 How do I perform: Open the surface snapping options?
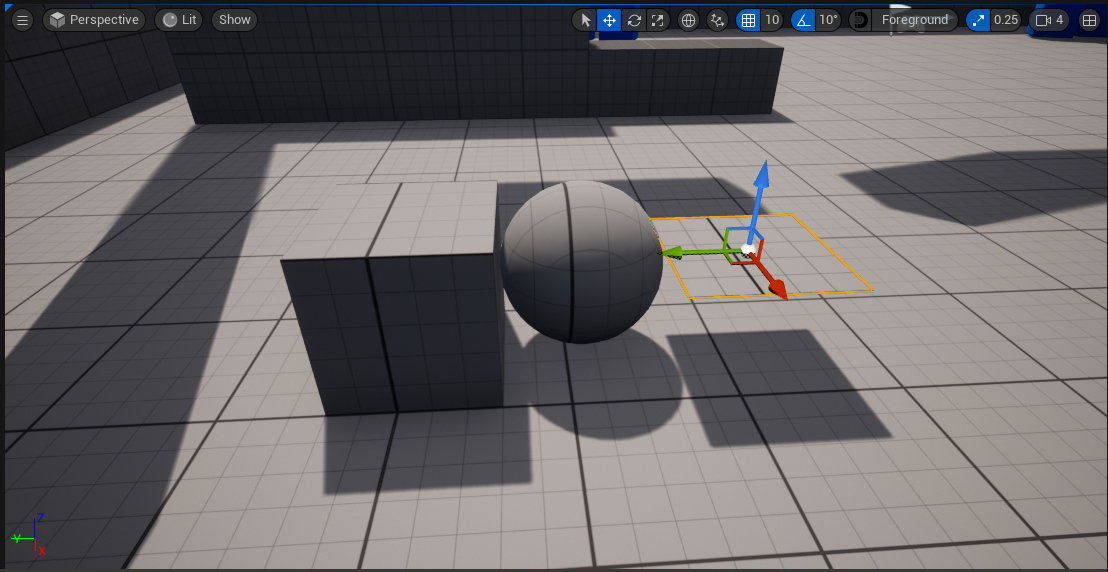(717, 20)
